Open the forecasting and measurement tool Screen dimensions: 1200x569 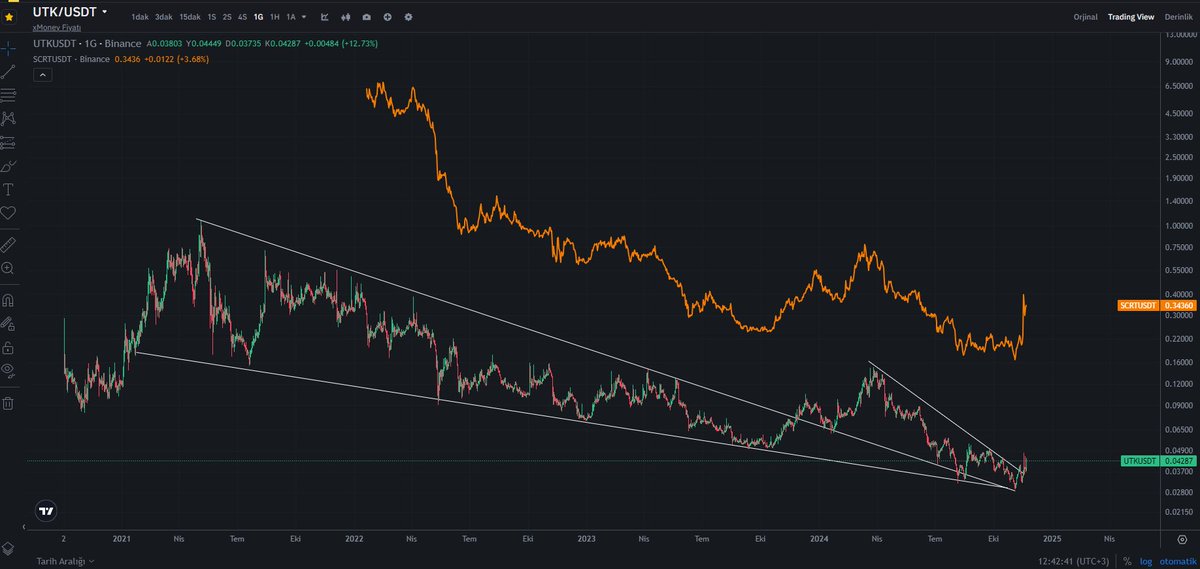(9, 142)
